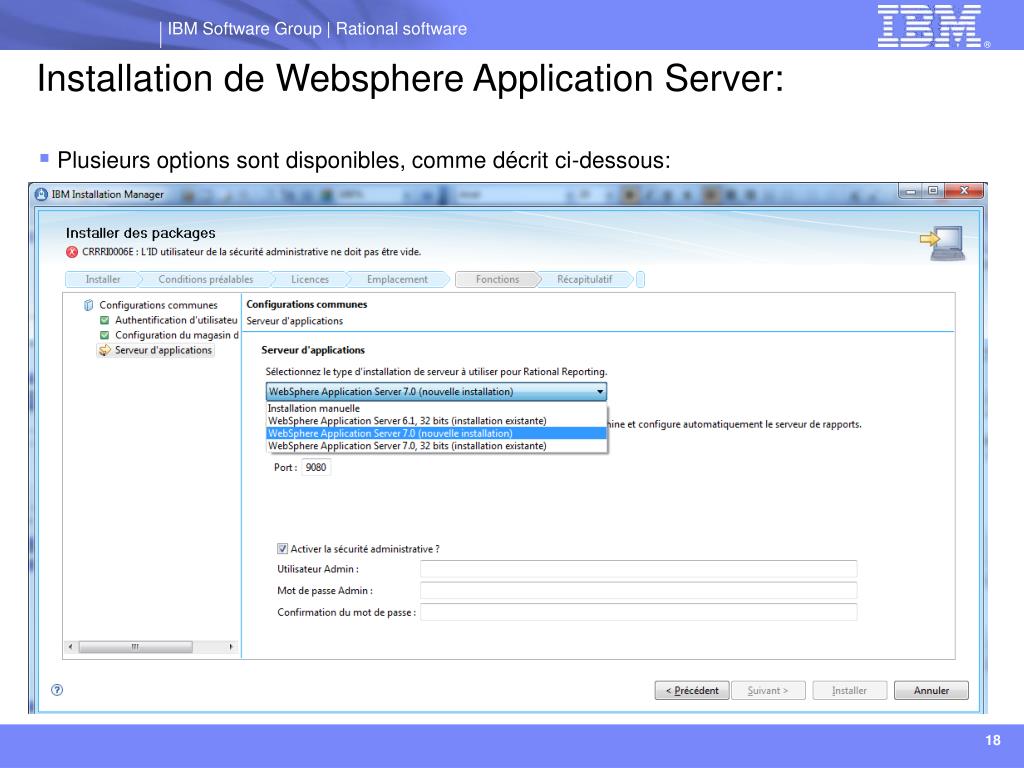The image size is (1024, 768).
Task: Click the IBM Installation Manager title text
Action: 108,194
